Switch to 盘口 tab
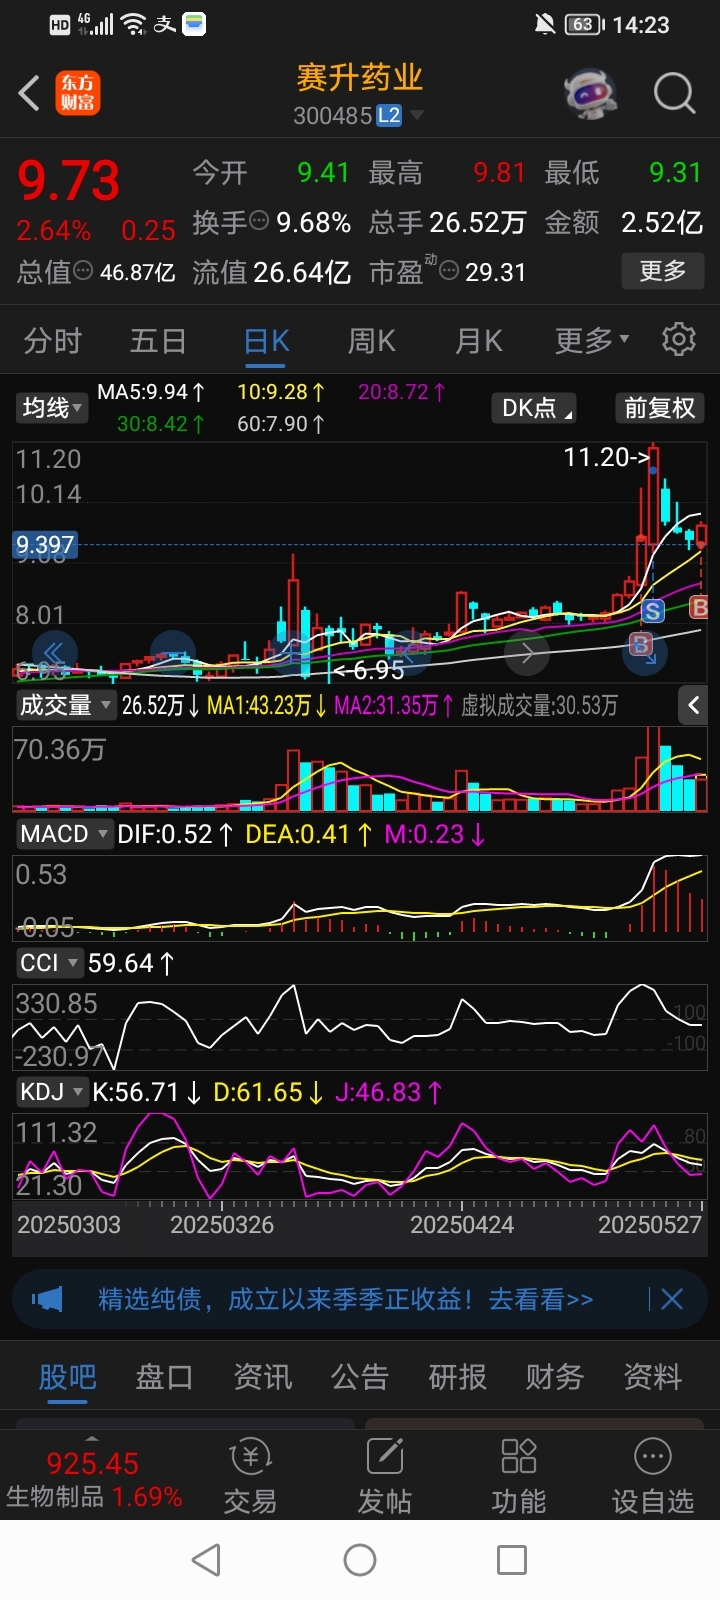Viewport: 720px width, 1600px height. (164, 1377)
